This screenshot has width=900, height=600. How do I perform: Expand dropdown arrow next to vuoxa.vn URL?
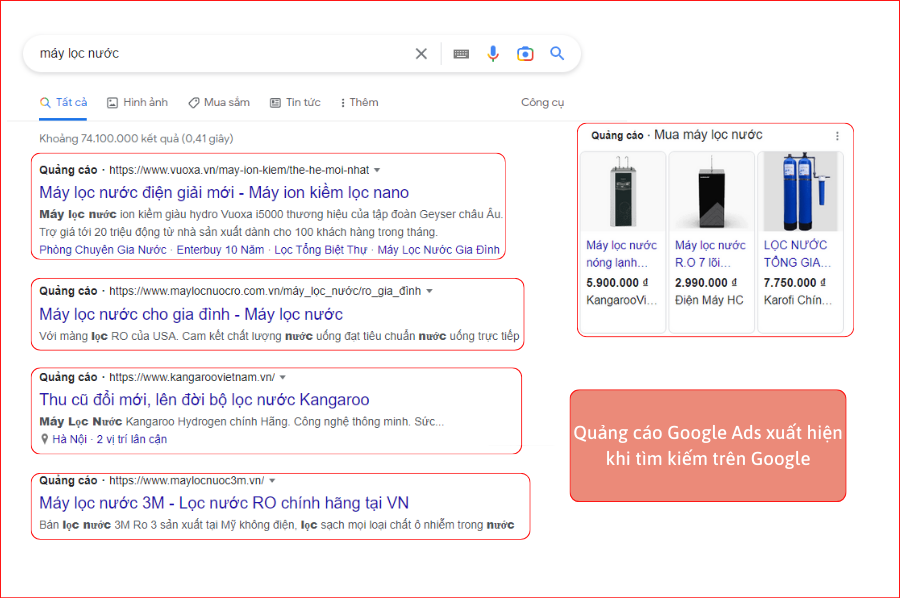[377, 170]
